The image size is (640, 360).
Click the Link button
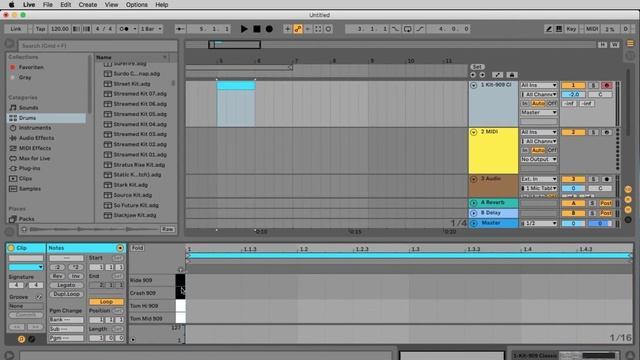pyautogui.click(x=16, y=29)
